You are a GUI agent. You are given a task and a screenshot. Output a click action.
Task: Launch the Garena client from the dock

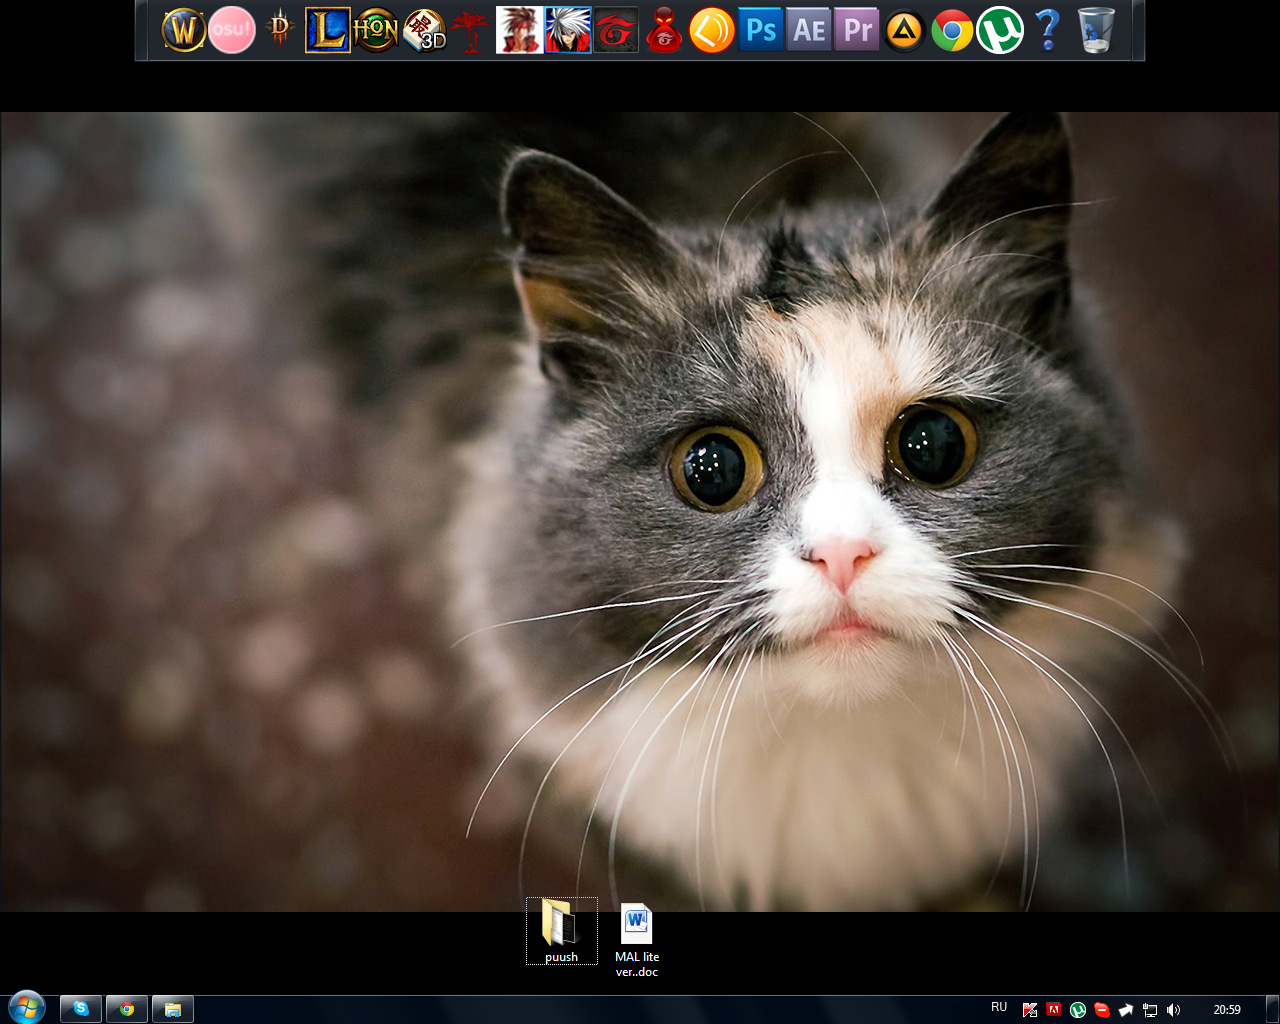click(x=616, y=30)
